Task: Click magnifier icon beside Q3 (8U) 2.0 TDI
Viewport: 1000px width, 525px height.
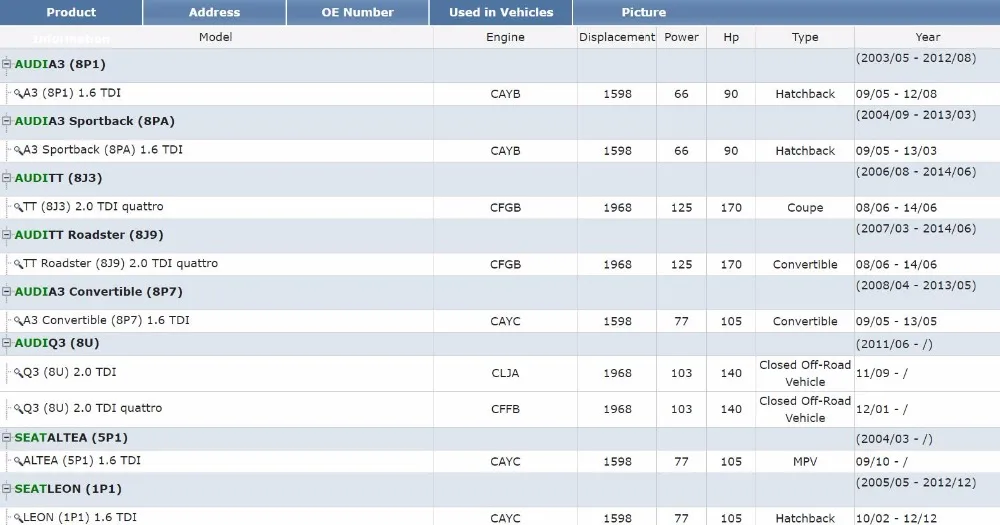Action: tap(18, 373)
